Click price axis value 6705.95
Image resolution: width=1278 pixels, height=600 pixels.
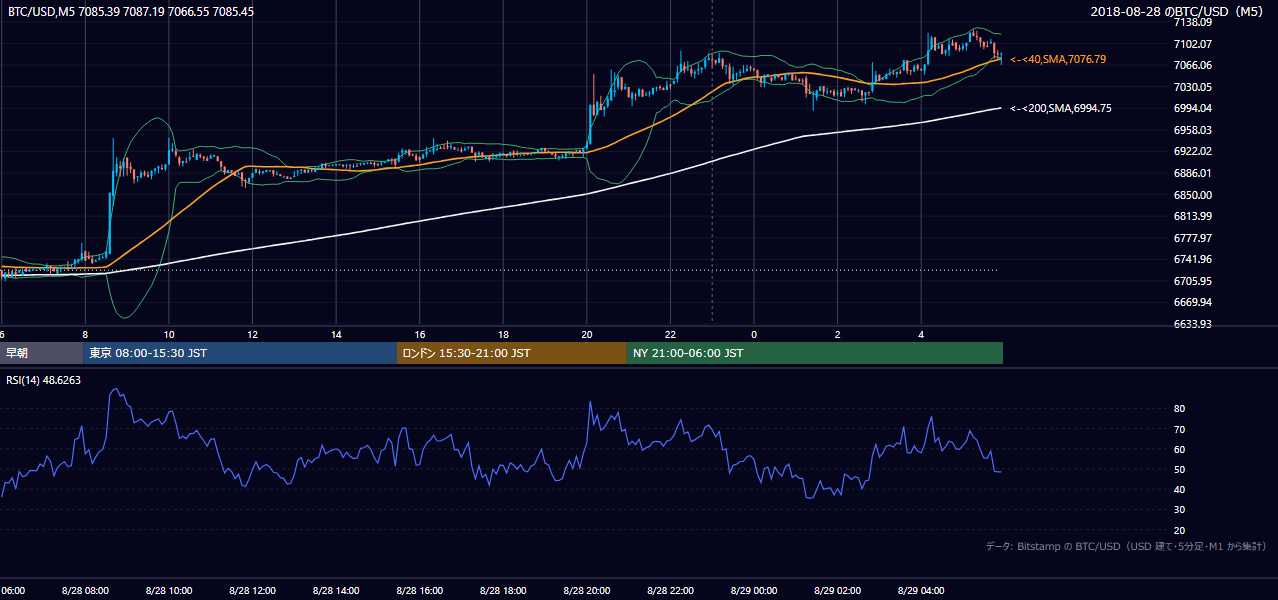pos(1193,281)
